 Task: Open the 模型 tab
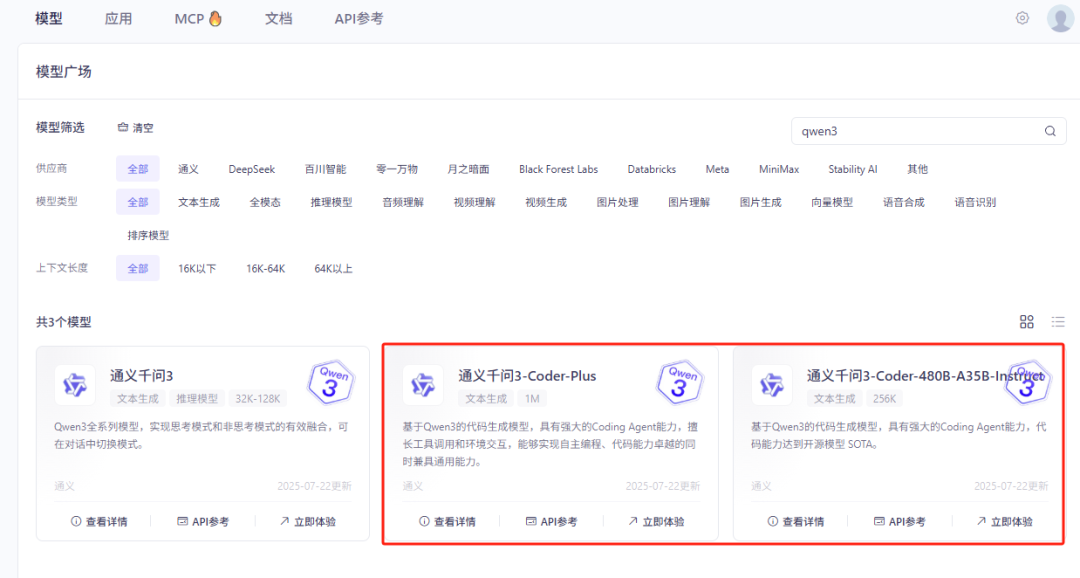point(49,19)
